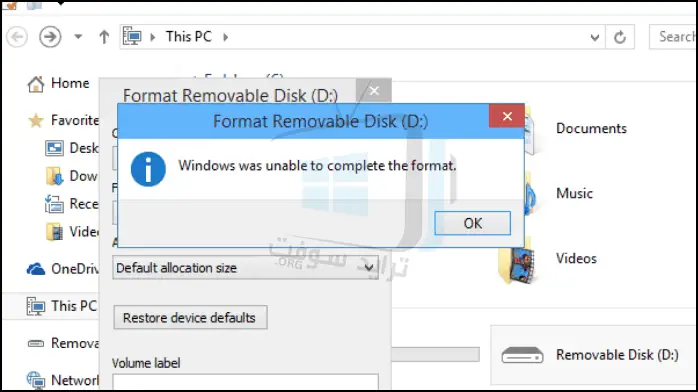This screenshot has height=392, width=698.
Task: Click the This PC breadcrumb in the address bar
Action: click(189, 36)
